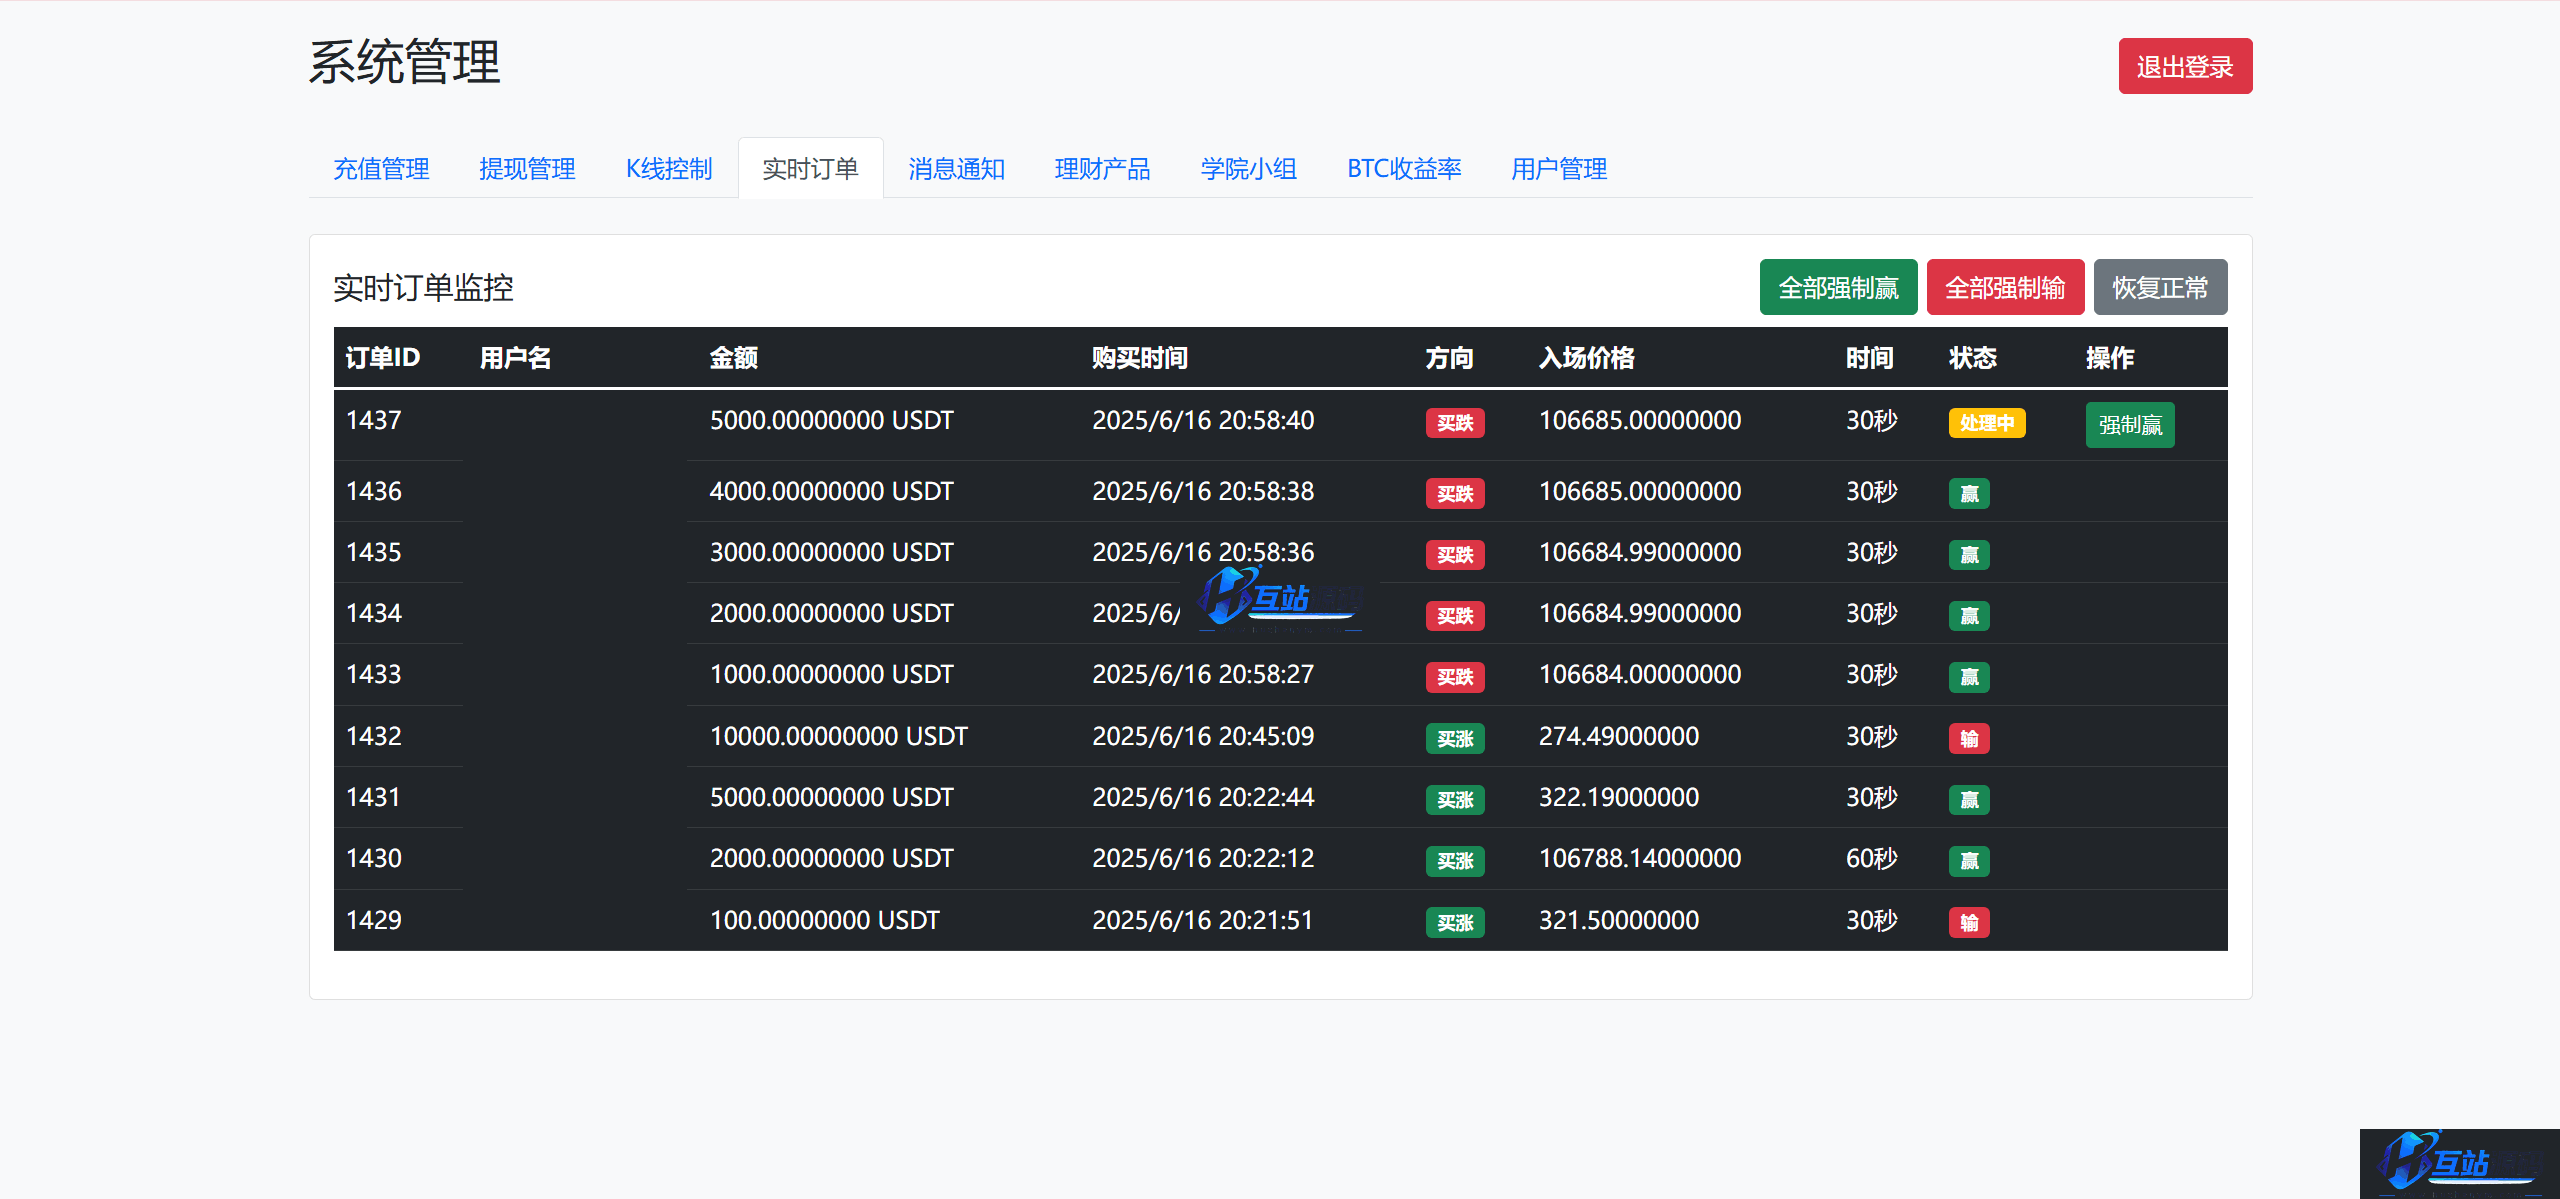Image resolution: width=2560 pixels, height=1199 pixels.
Task: Click the 处理中 status badge of order 1437
Action: point(1987,423)
